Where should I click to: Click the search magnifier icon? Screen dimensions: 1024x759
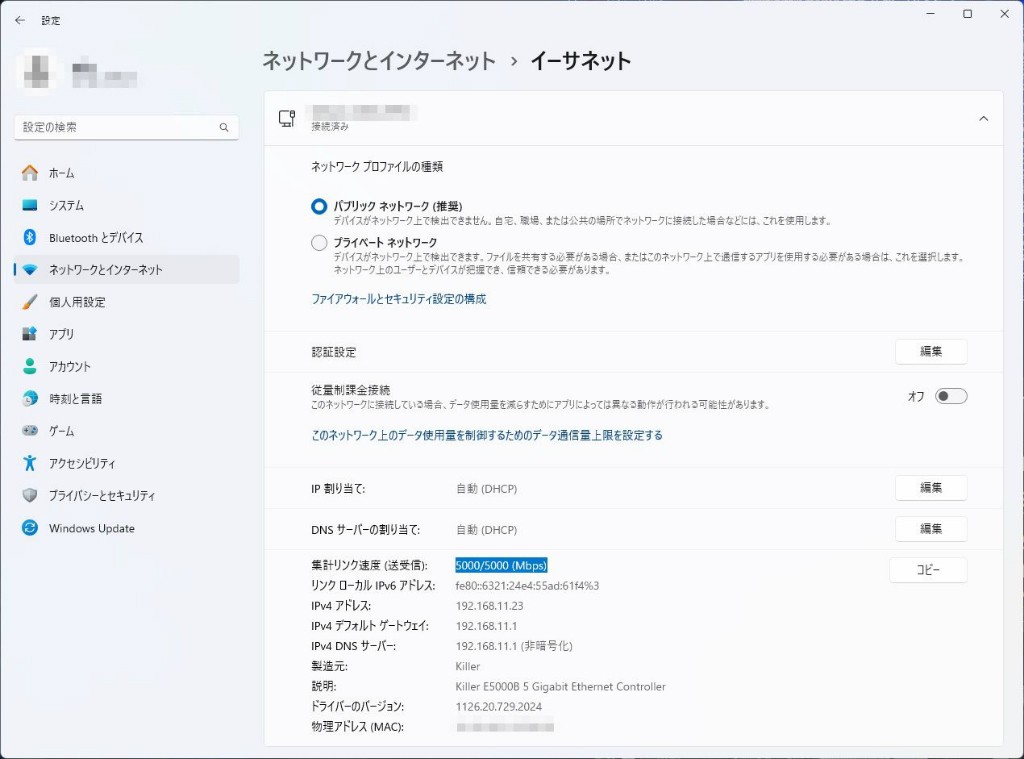click(x=224, y=128)
